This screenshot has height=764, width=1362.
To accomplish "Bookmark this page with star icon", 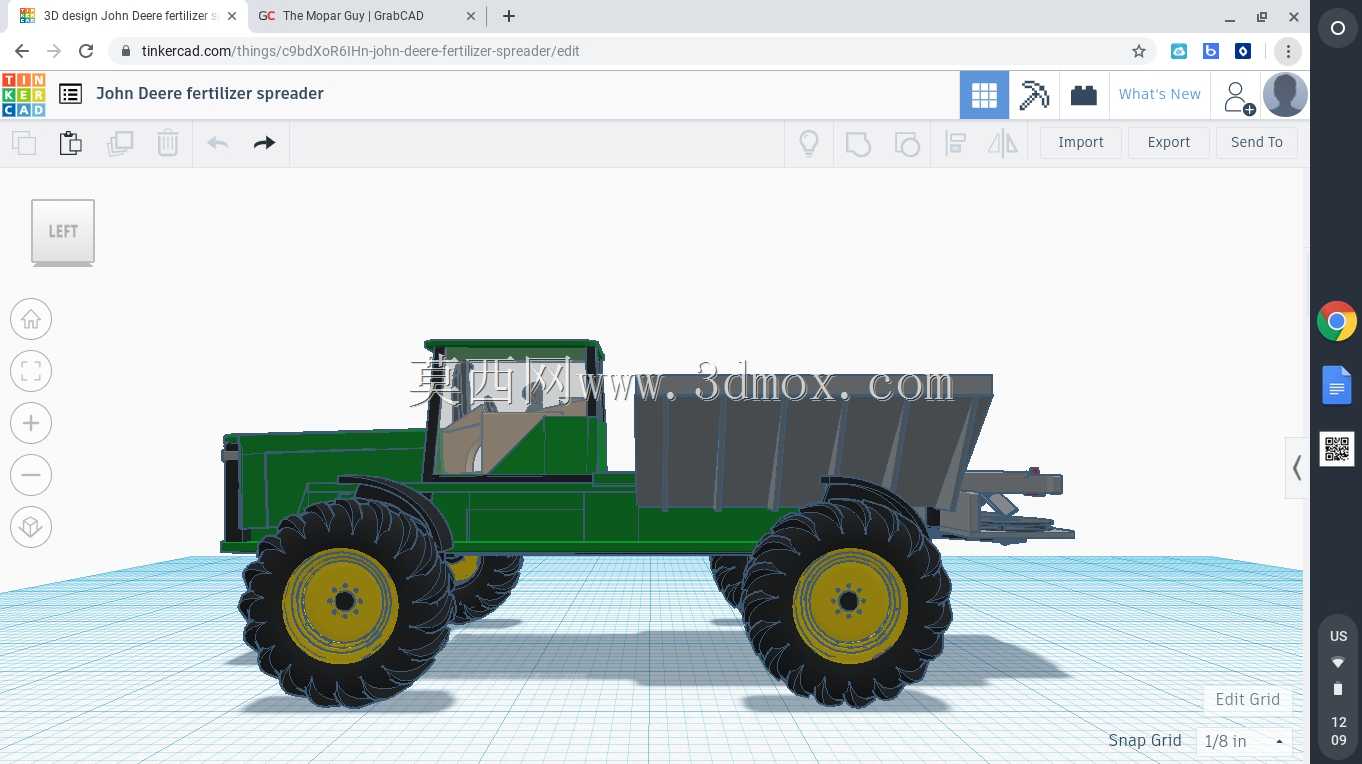I will 1138,51.
